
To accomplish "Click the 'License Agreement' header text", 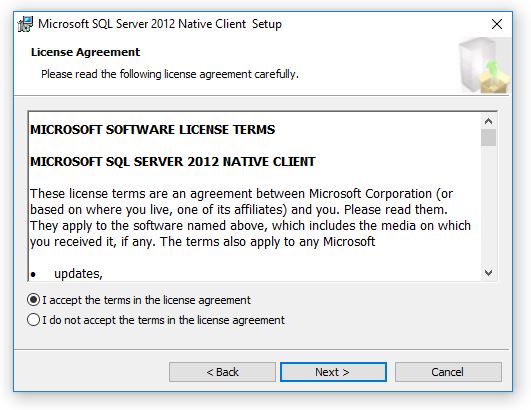I will (x=85, y=52).
